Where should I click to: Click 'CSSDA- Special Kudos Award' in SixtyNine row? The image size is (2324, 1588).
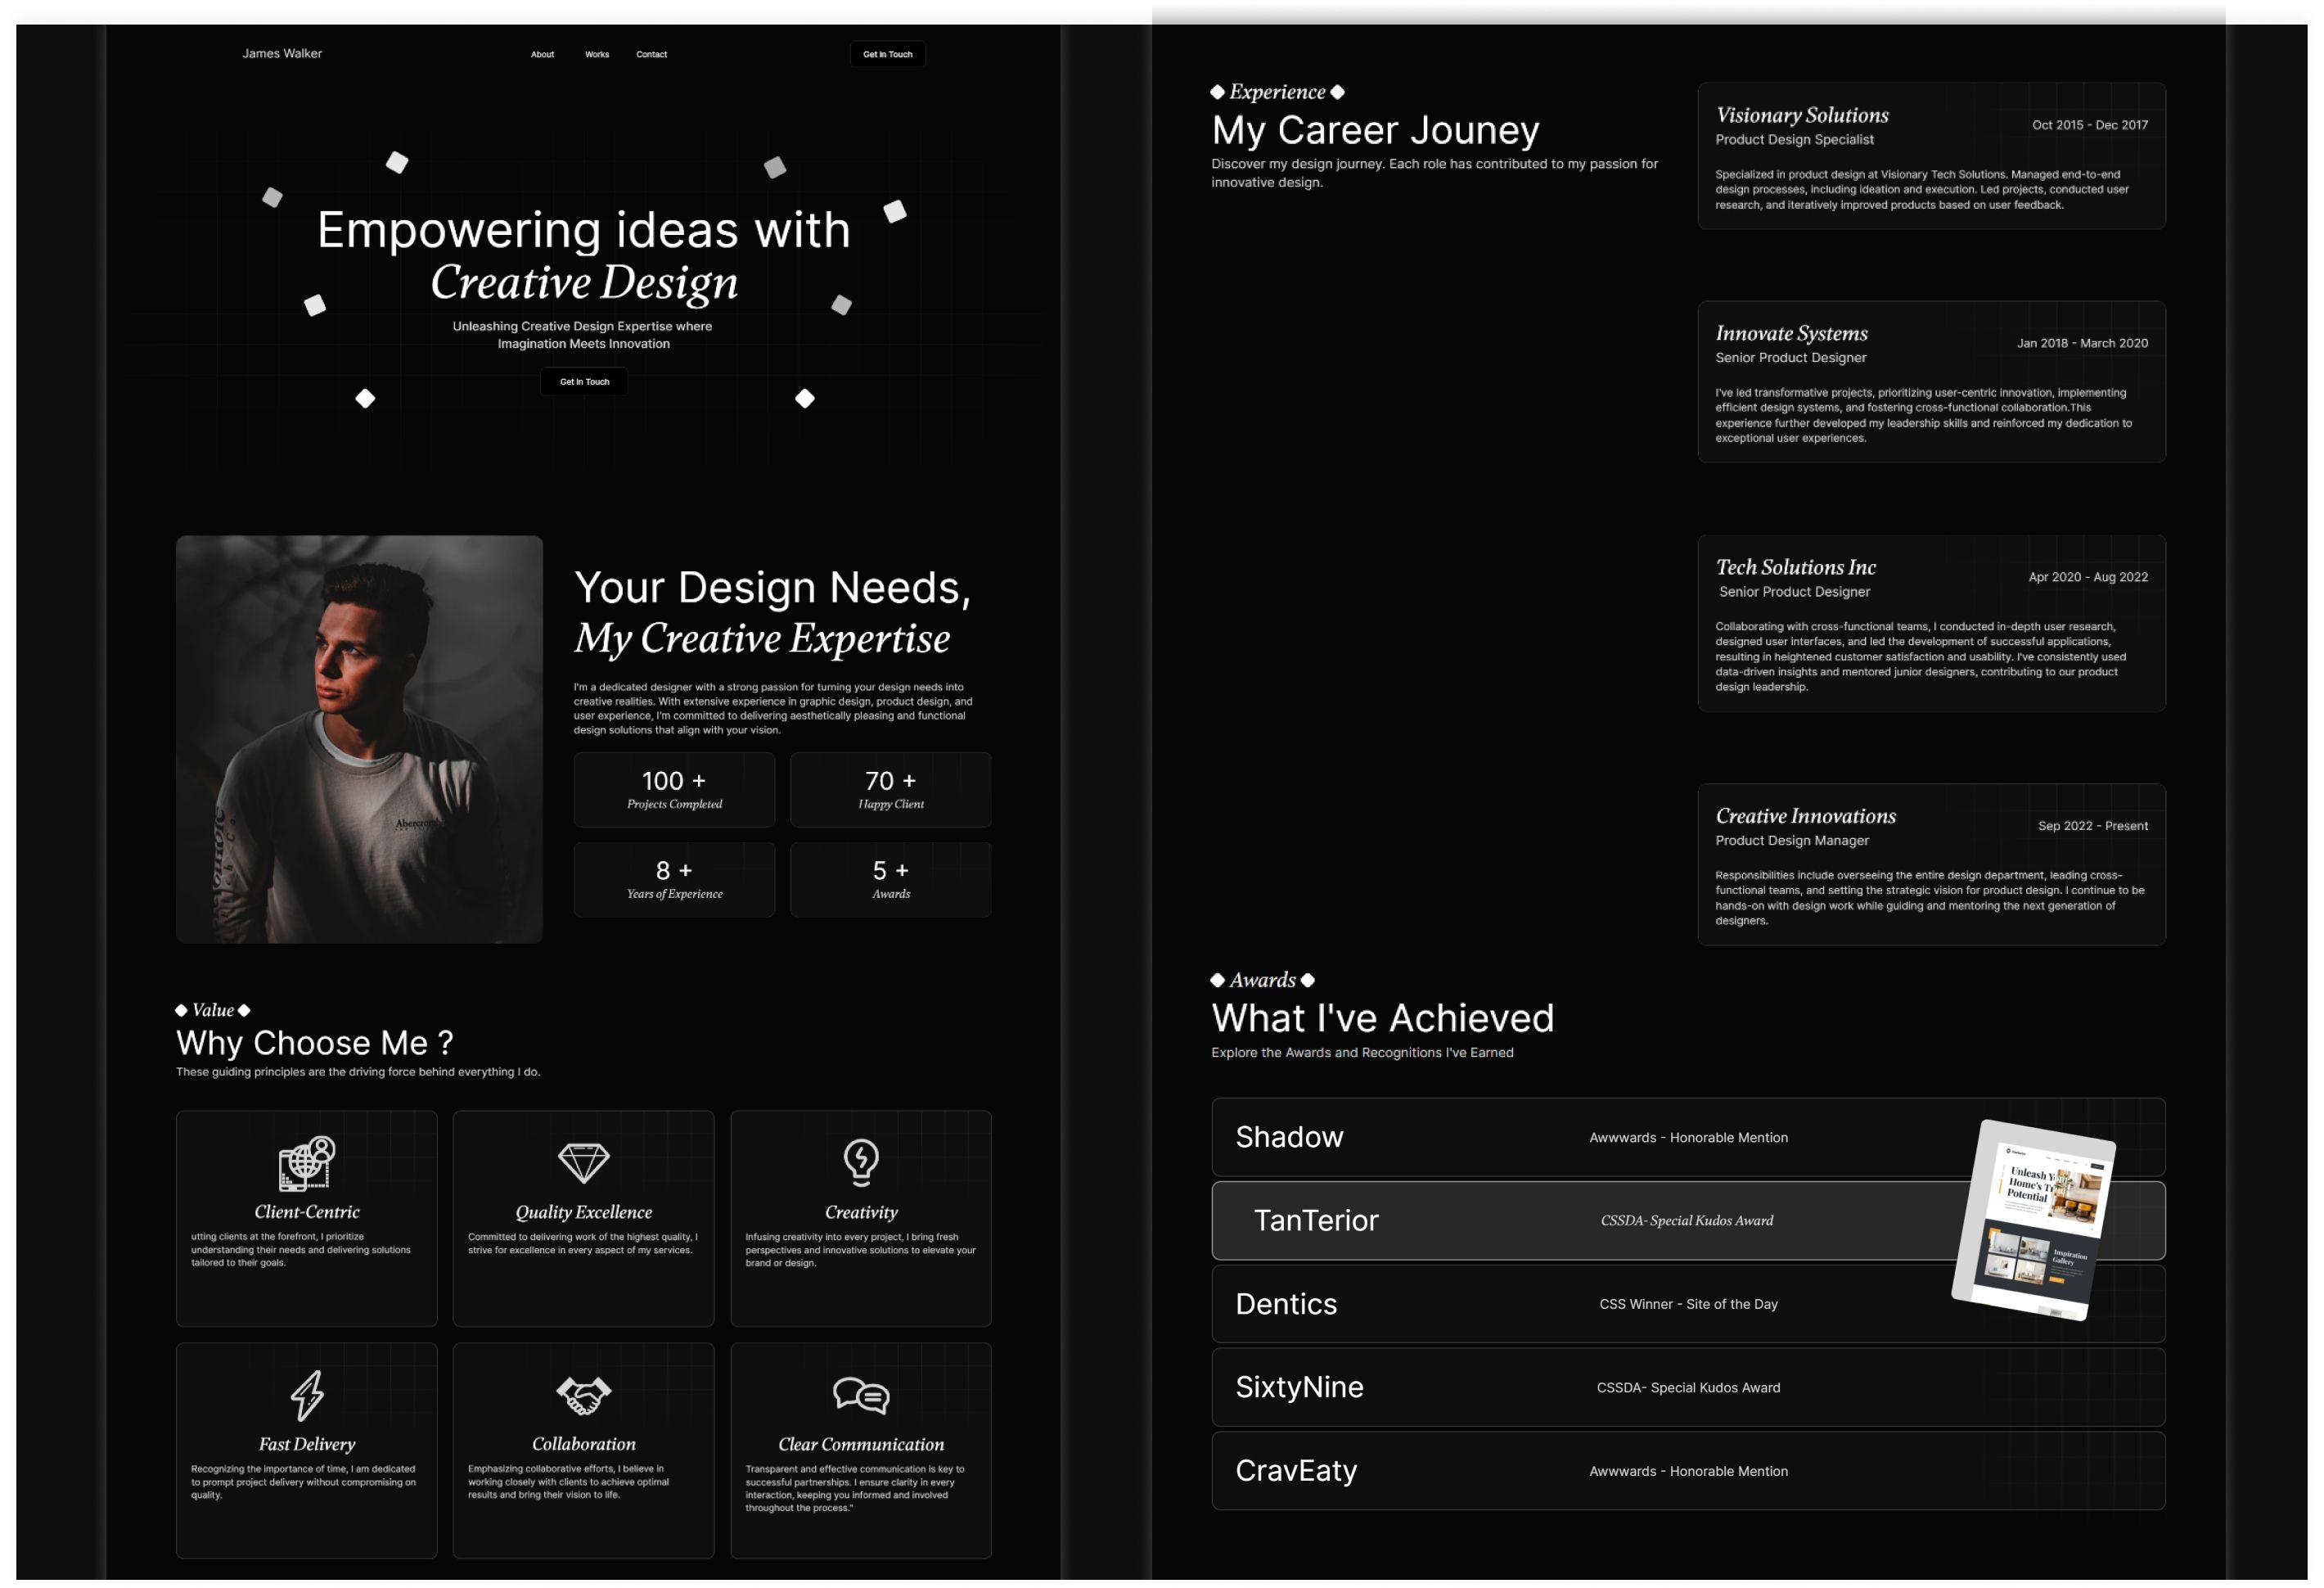[1688, 1387]
